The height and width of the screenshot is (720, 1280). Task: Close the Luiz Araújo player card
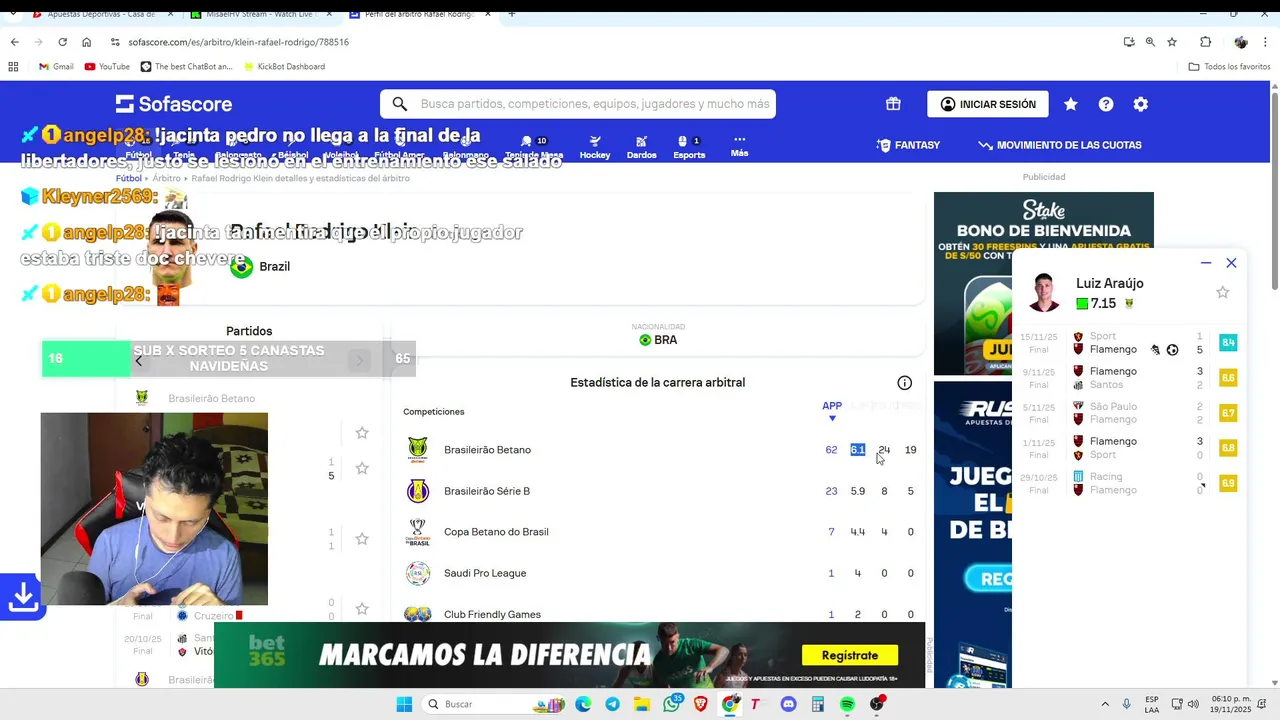coord(1232,263)
